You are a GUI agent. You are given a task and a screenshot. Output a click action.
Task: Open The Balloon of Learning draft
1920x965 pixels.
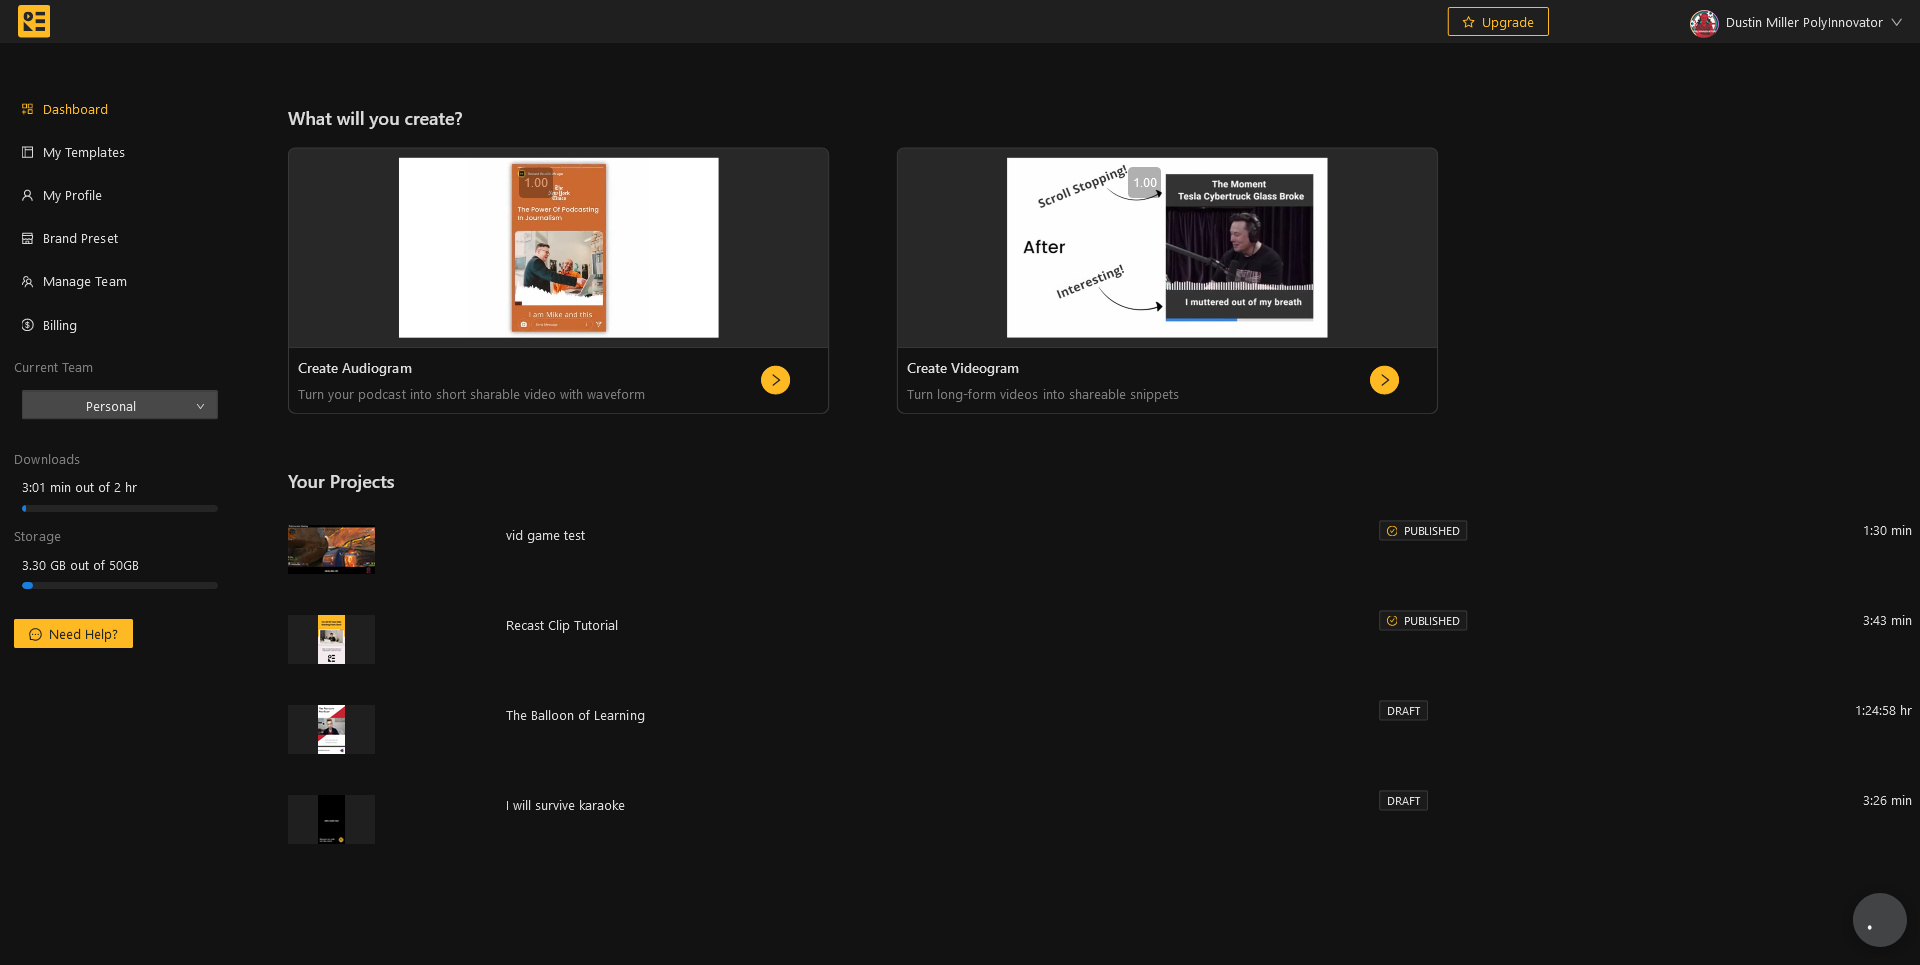click(x=575, y=716)
